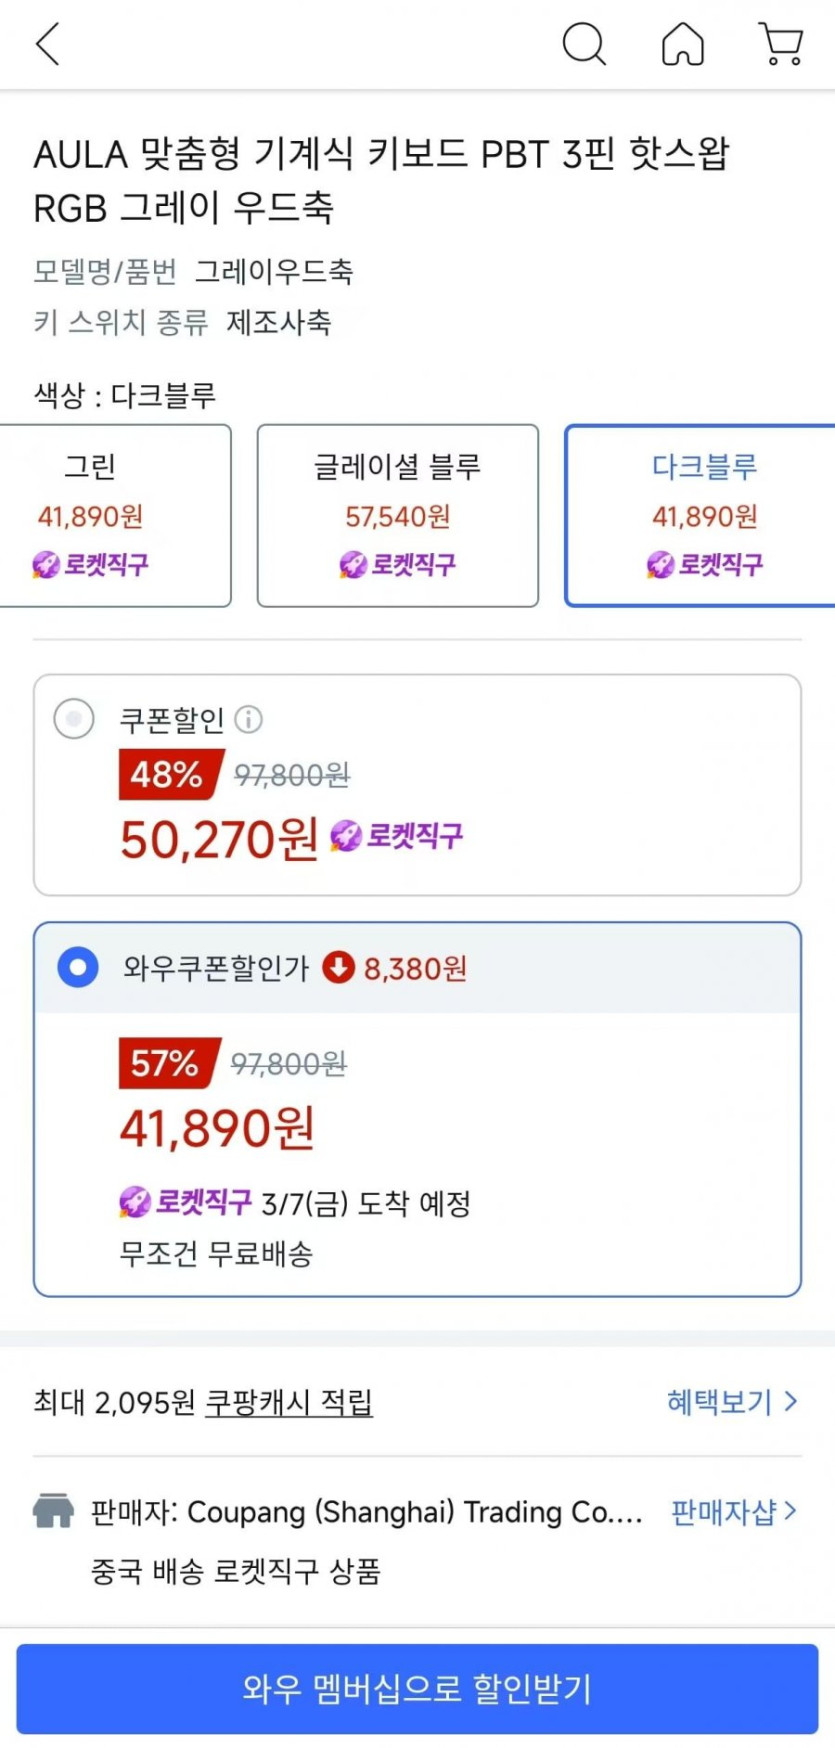The height and width of the screenshot is (1748, 835).
Task: Select the 와우쿠폰할인가 radio button
Action: pos(78,968)
